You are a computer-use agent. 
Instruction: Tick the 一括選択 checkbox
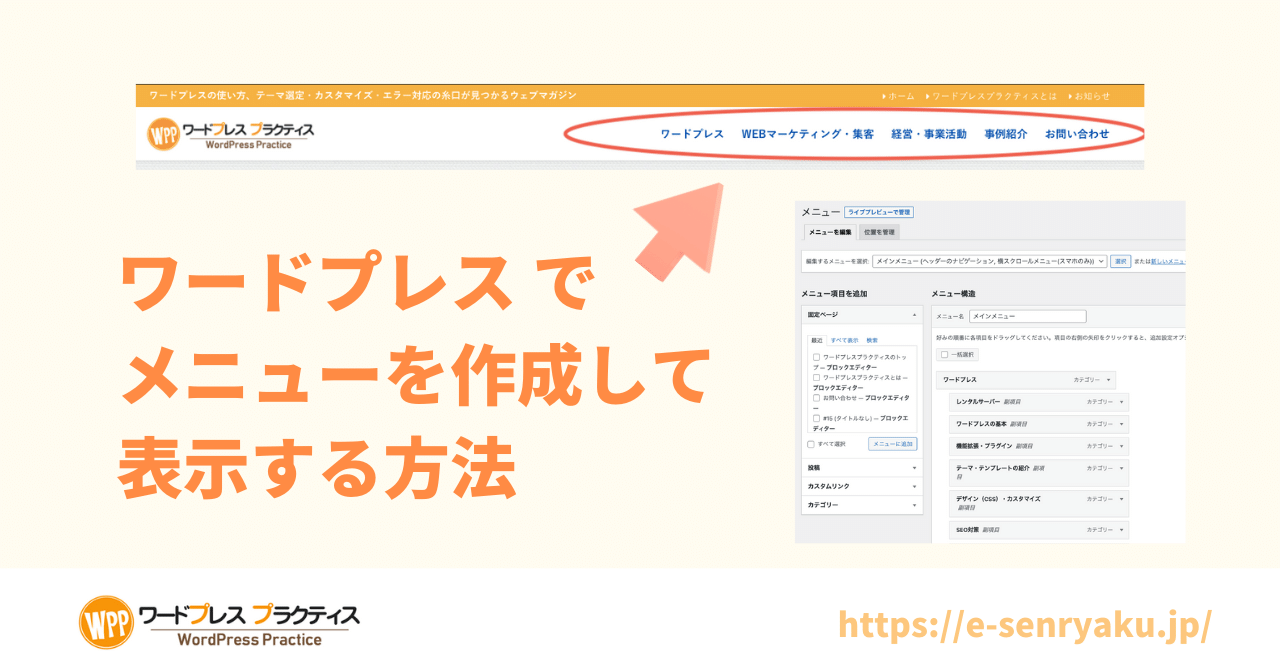(944, 354)
